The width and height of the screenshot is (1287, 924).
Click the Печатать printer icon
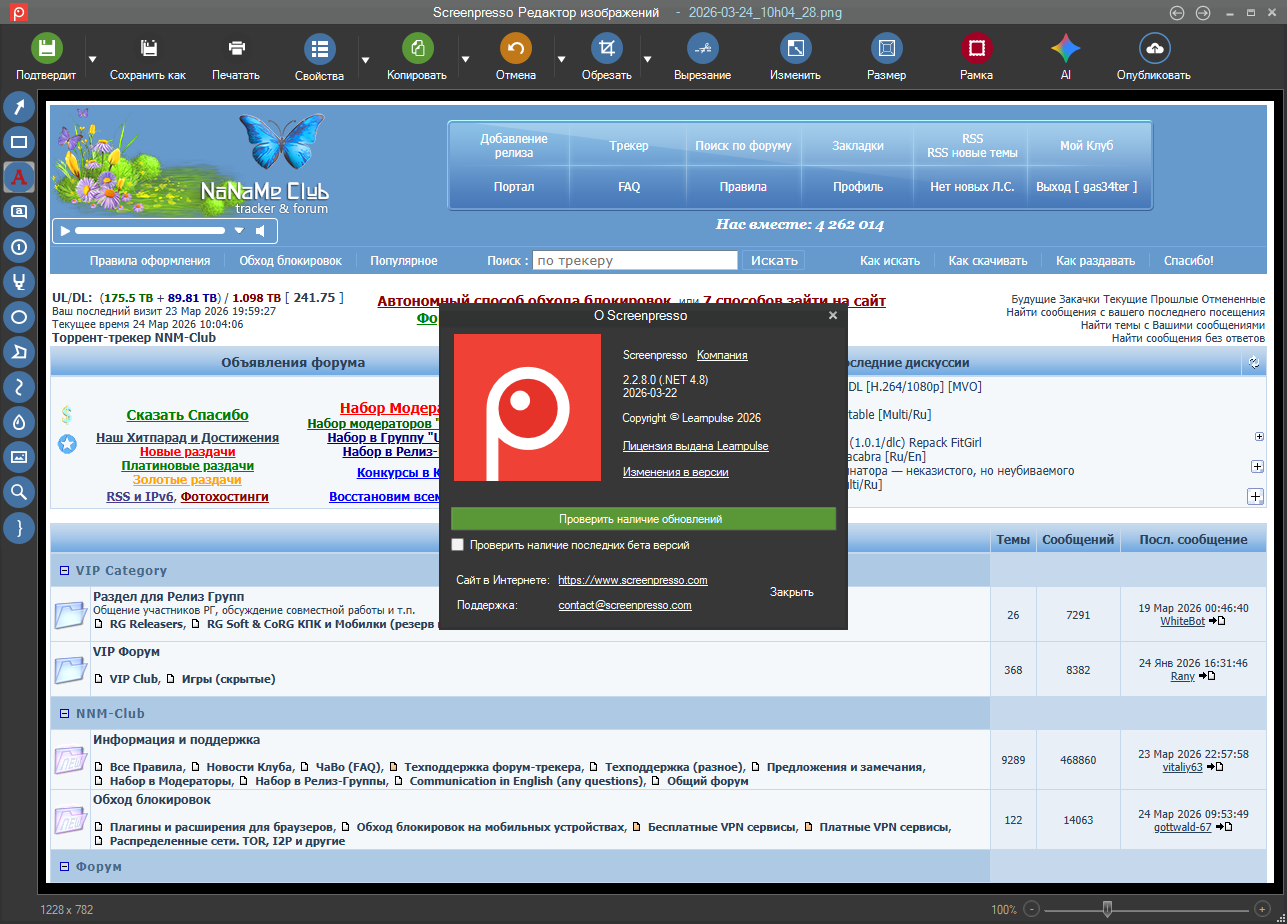236,48
